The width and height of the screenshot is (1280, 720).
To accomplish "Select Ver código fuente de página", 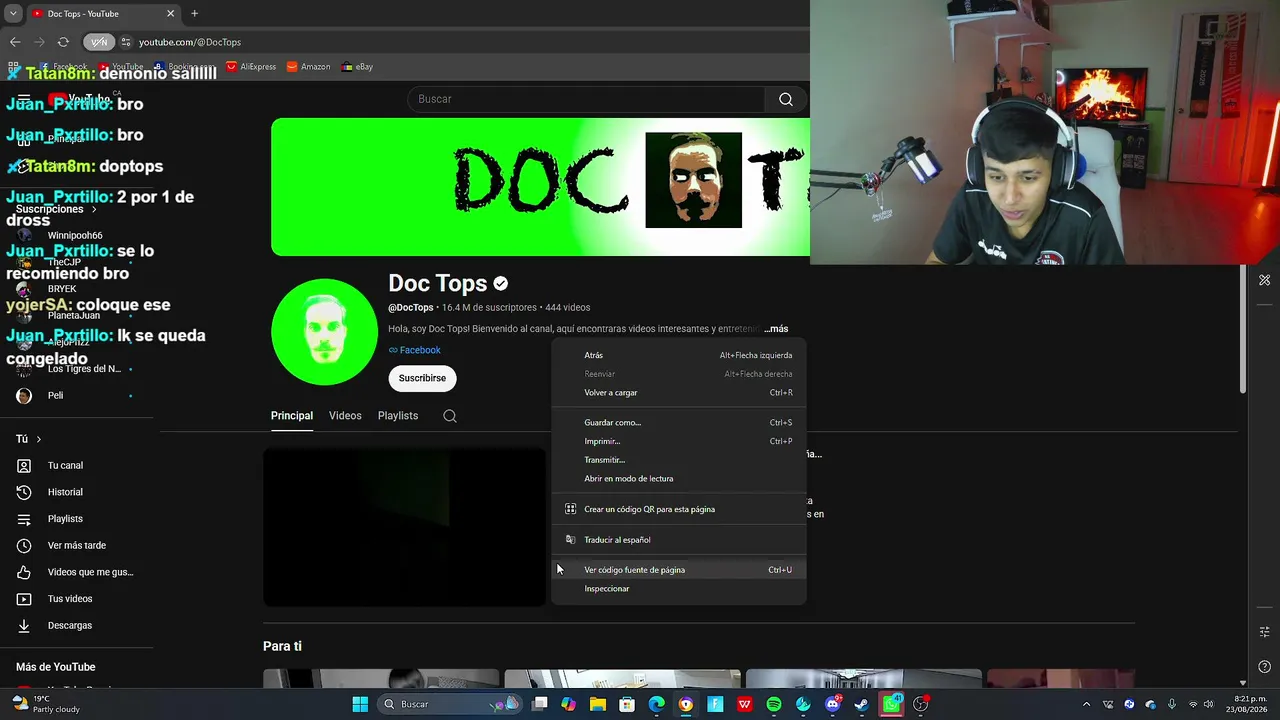I will pyautogui.click(x=679, y=570).
